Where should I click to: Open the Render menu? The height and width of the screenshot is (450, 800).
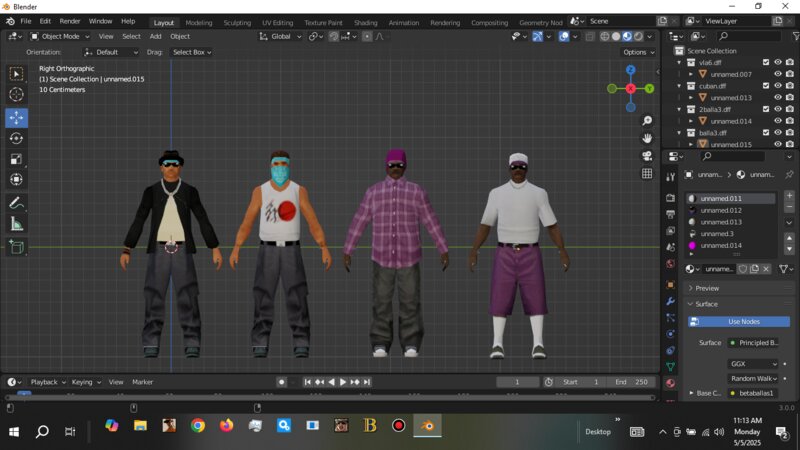70,21
